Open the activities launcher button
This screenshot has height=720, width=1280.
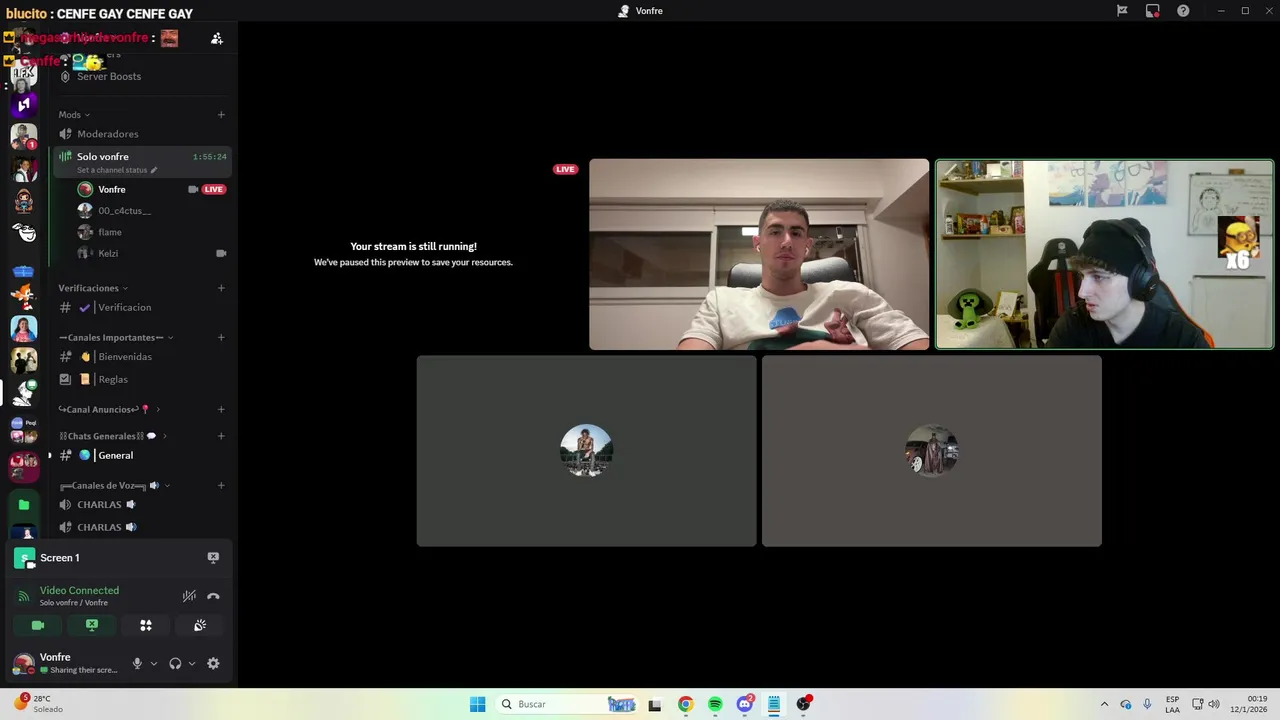pyautogui.click(x=146, y=625)
